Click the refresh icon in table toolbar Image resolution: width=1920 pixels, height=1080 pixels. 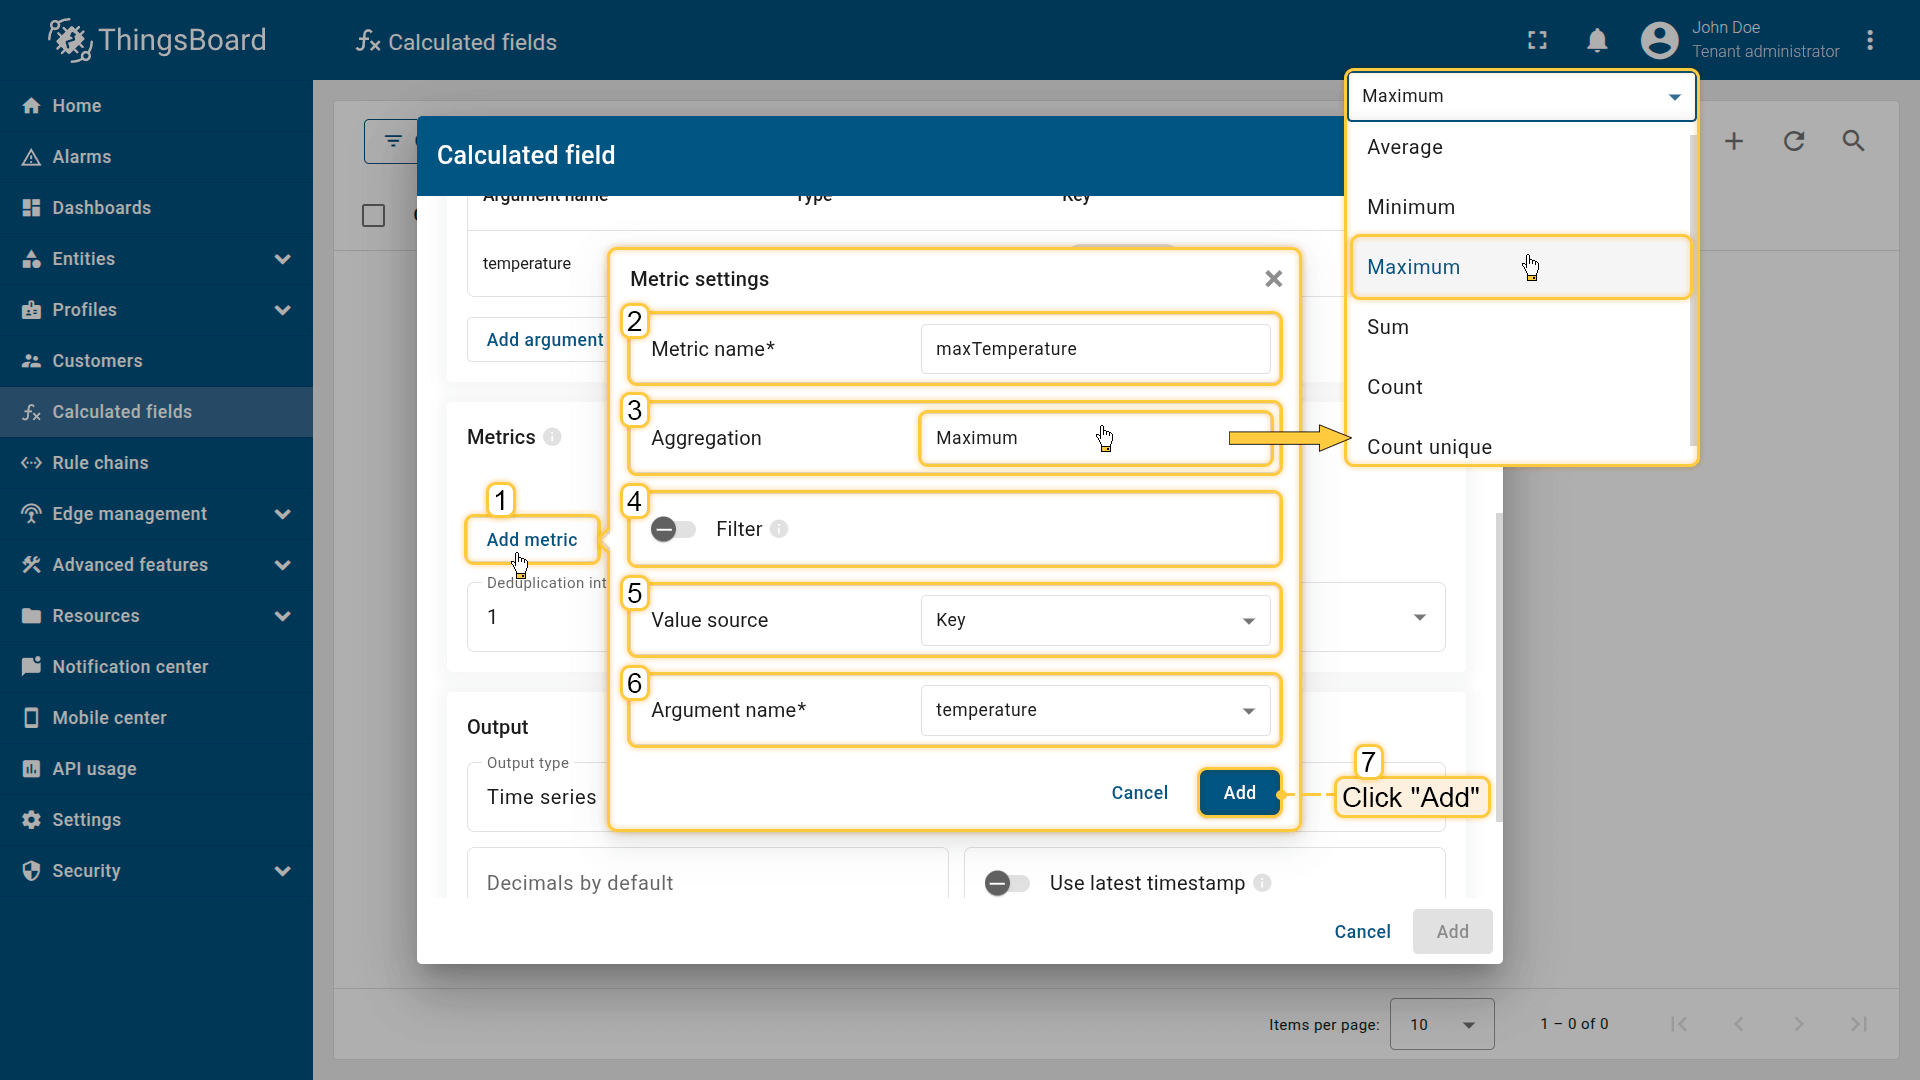[x=1793, y=141]
